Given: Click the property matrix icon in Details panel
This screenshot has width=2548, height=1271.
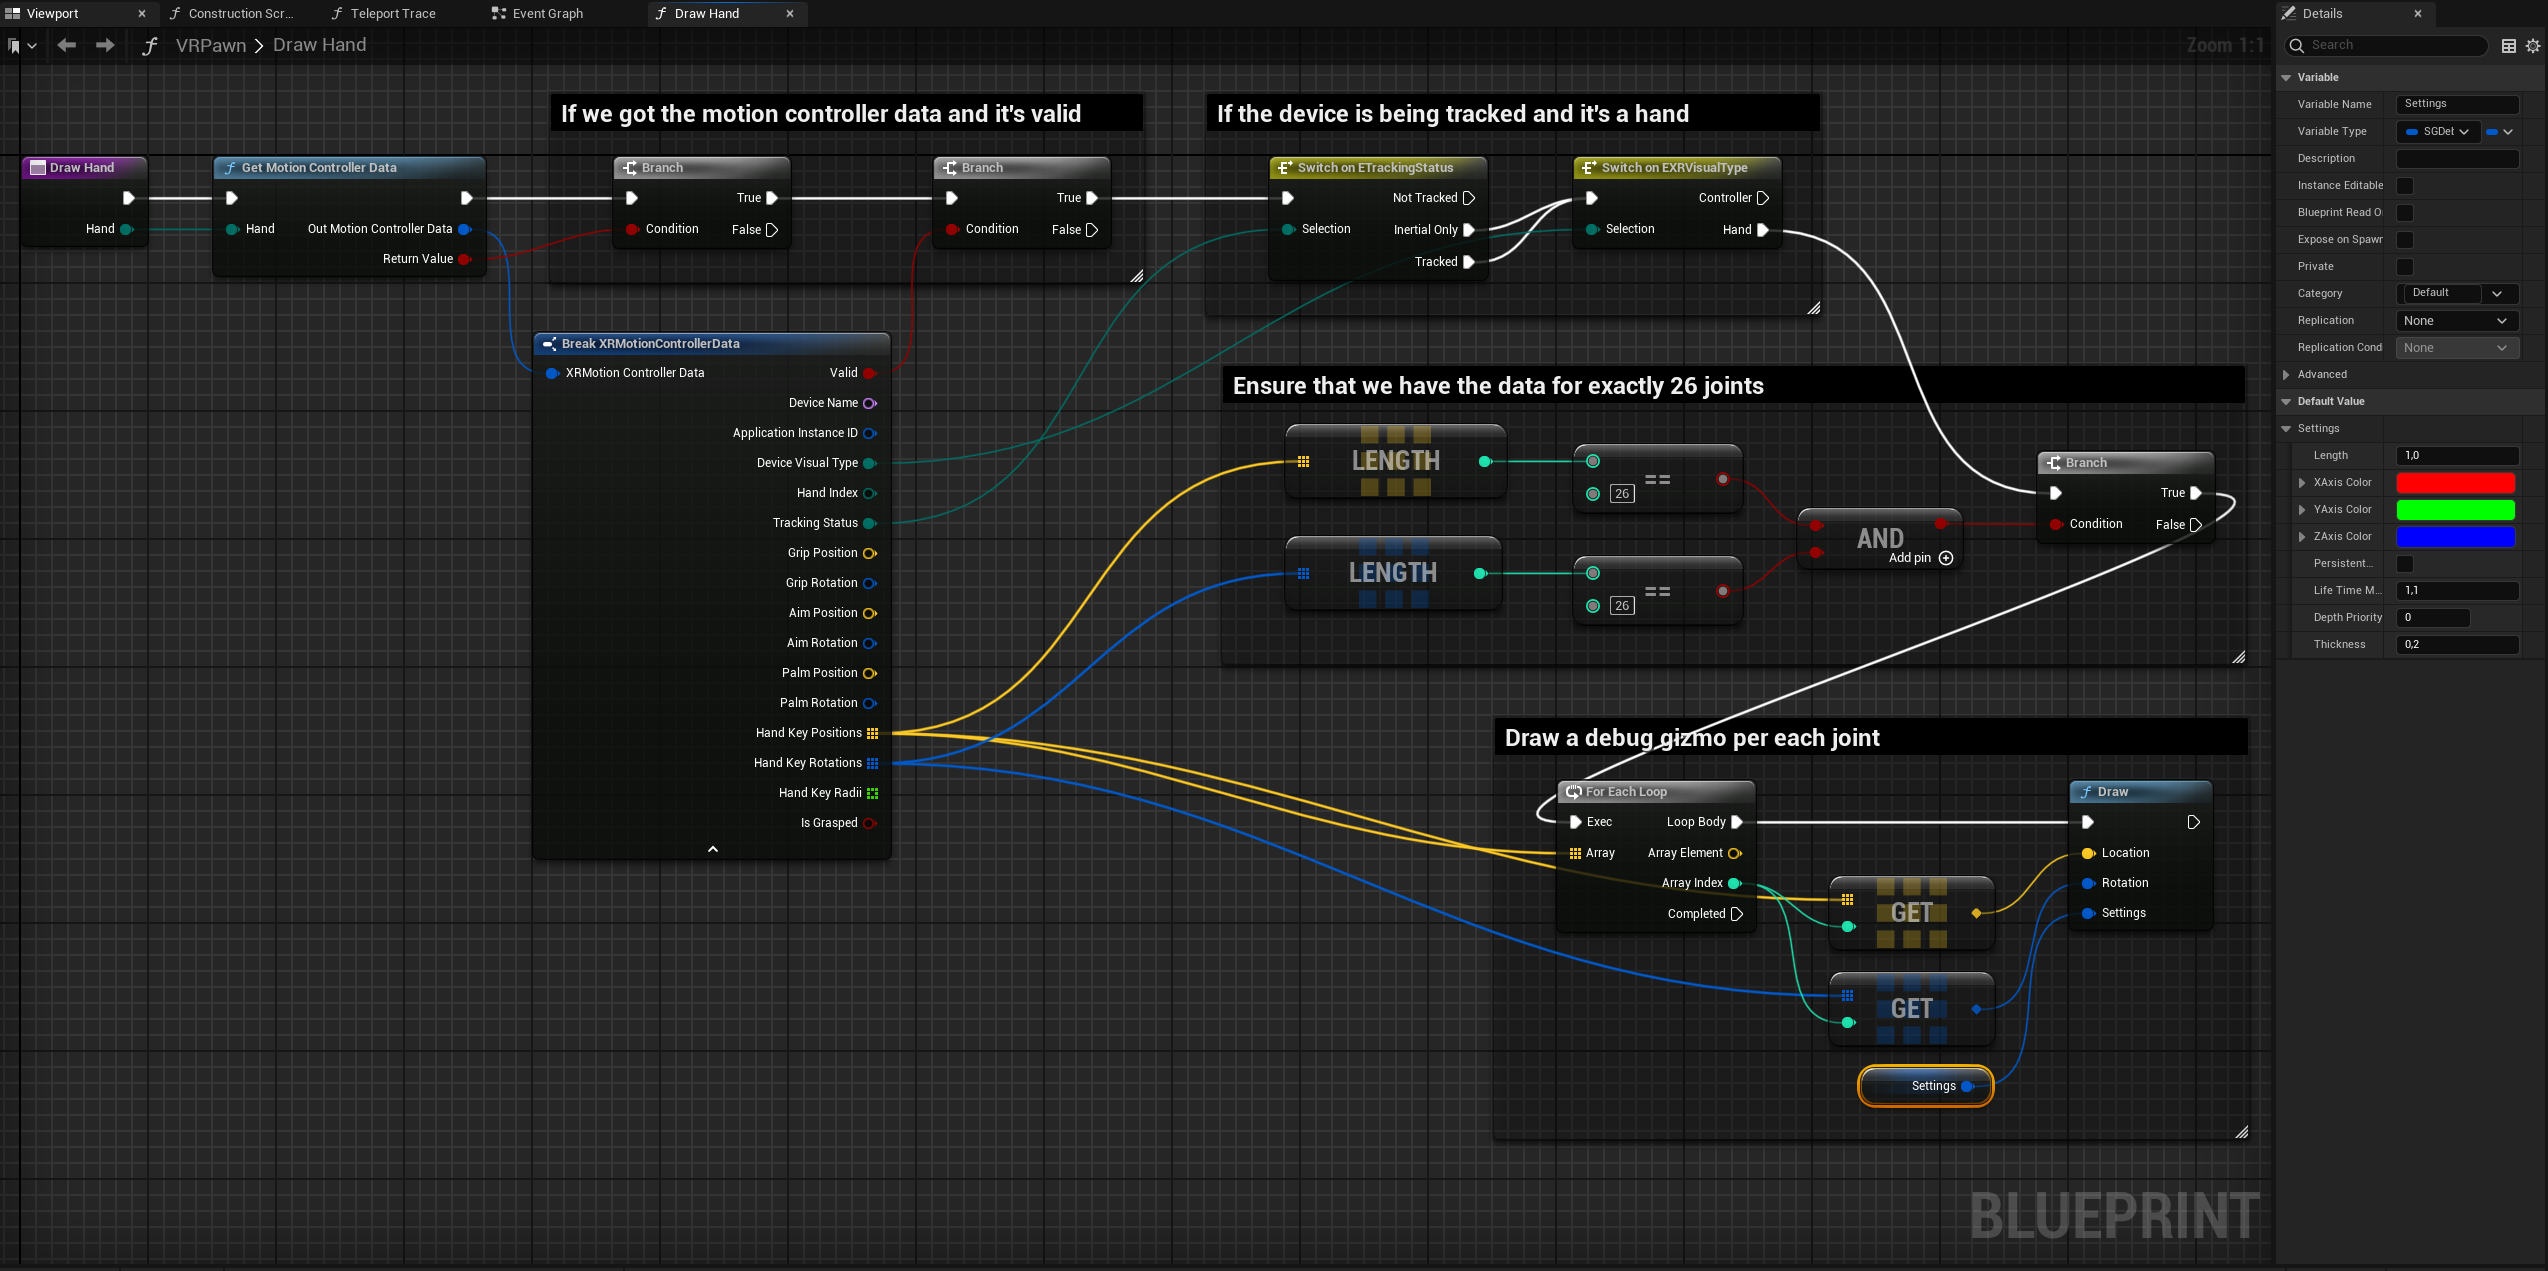Looking at the screenshot, I should point(2508,45).
